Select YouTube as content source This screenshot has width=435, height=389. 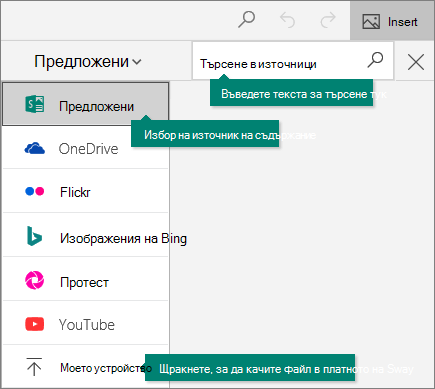86,324
